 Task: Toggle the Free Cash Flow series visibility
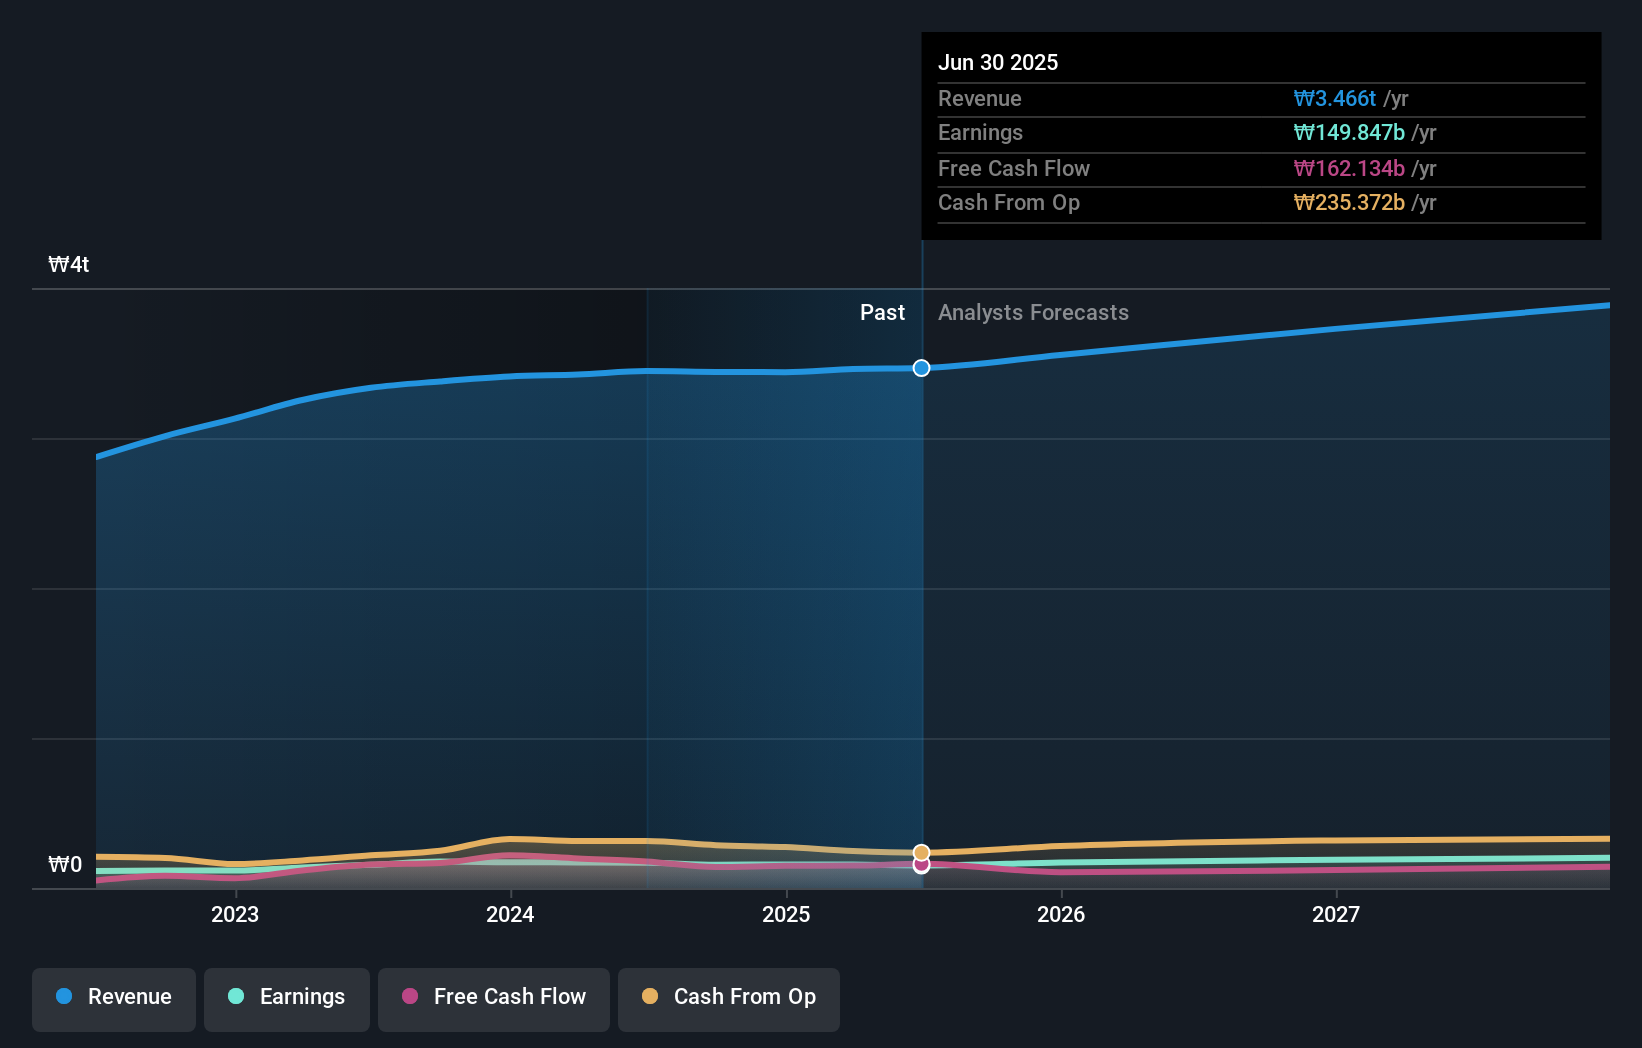[493, 999]
